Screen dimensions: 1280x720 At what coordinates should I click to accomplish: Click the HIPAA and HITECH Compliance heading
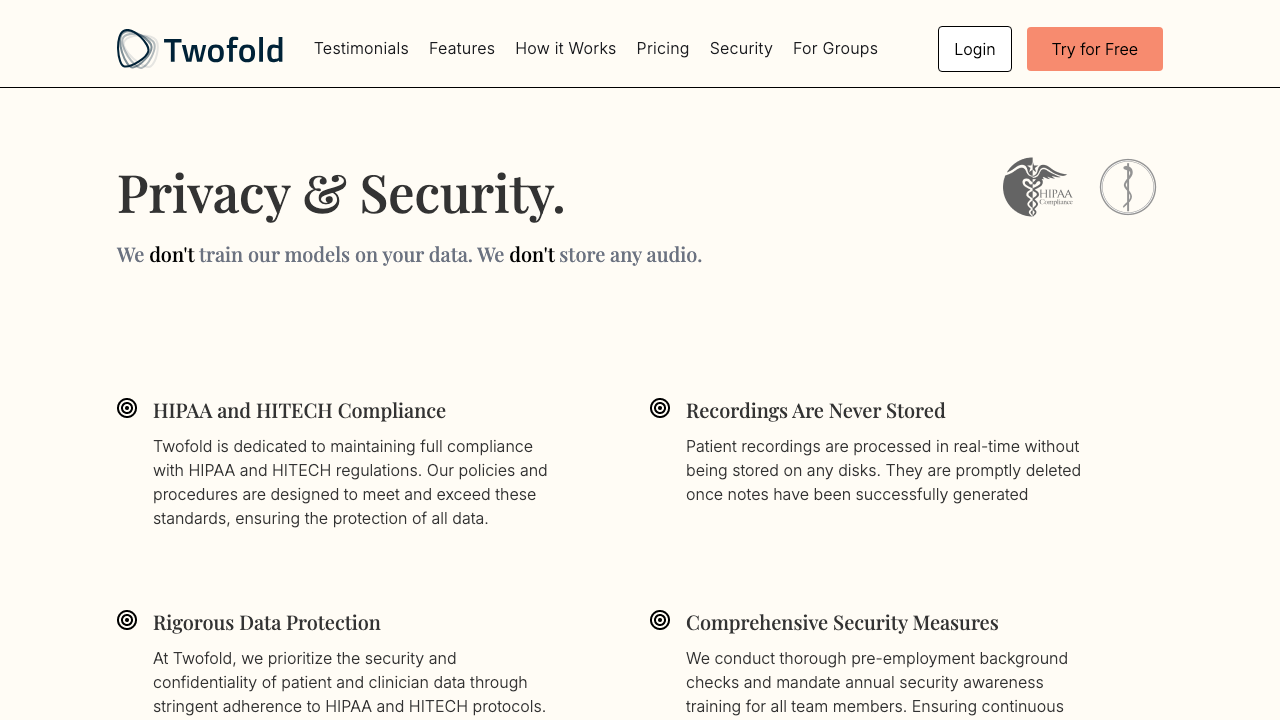[299, 410]
